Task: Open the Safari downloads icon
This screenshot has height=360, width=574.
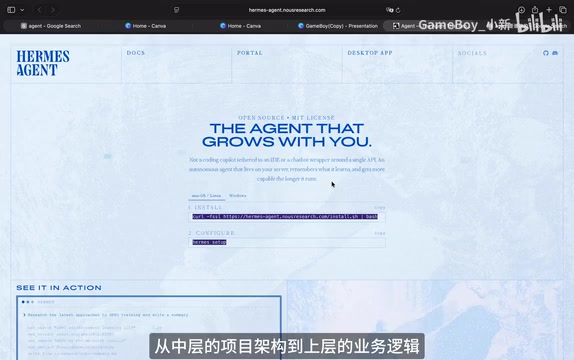Action: pos(521,10)
